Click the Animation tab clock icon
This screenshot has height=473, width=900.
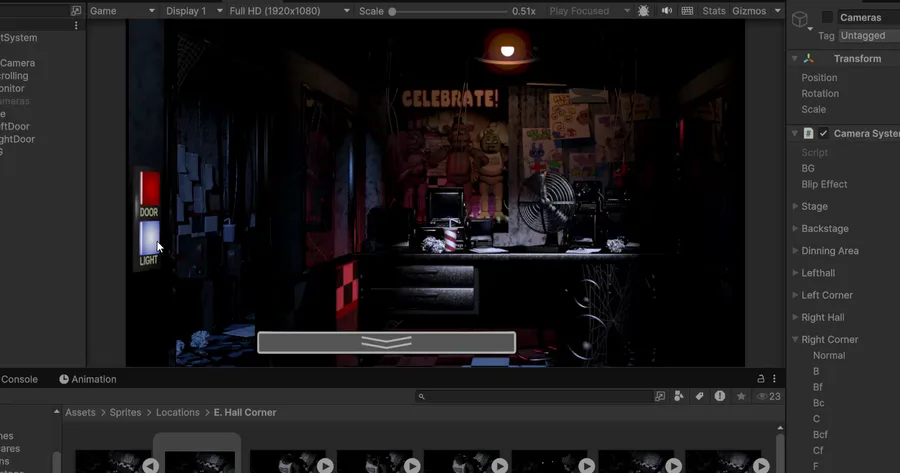pos(64,379)
